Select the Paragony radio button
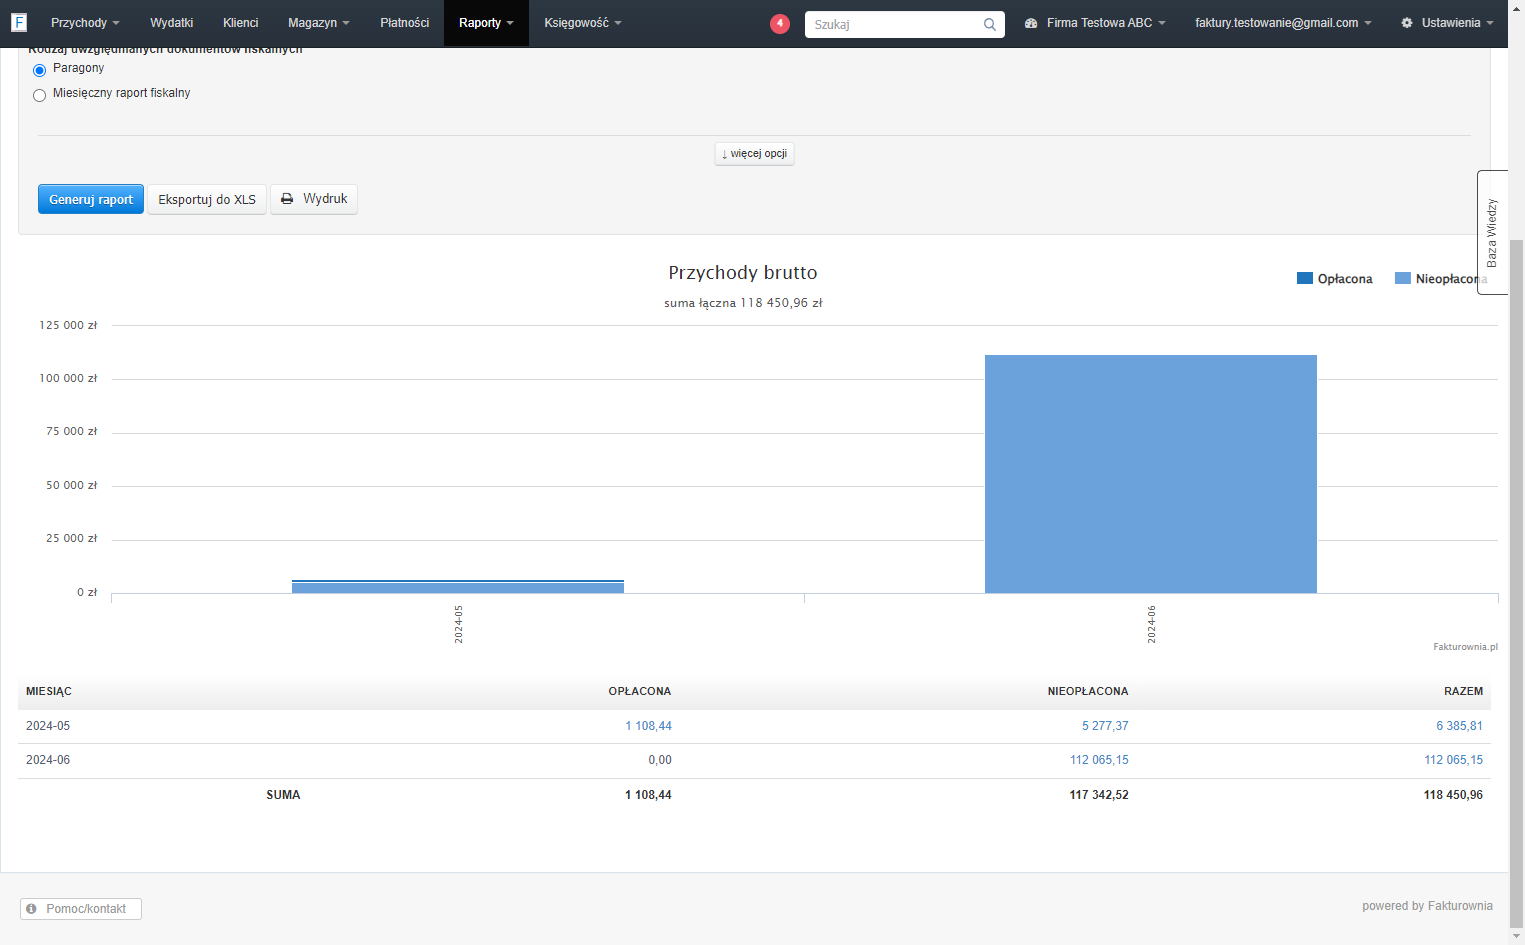Screen dimensions: 1525x945 [40, 70]
